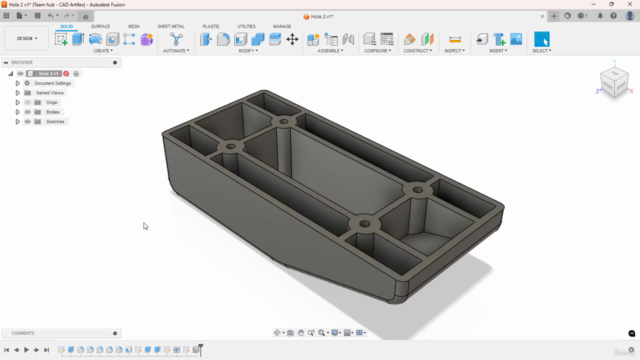Screen dimensions: 640x360
Task: Jump to the timeline end
Action: point(47,350)
